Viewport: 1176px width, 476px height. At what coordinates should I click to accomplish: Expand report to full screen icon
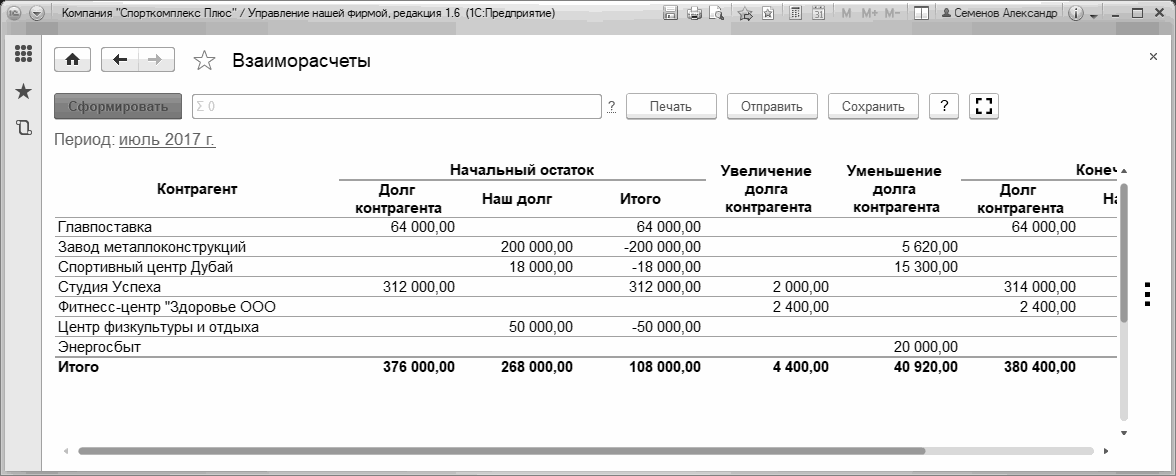[x=984, y=106]
